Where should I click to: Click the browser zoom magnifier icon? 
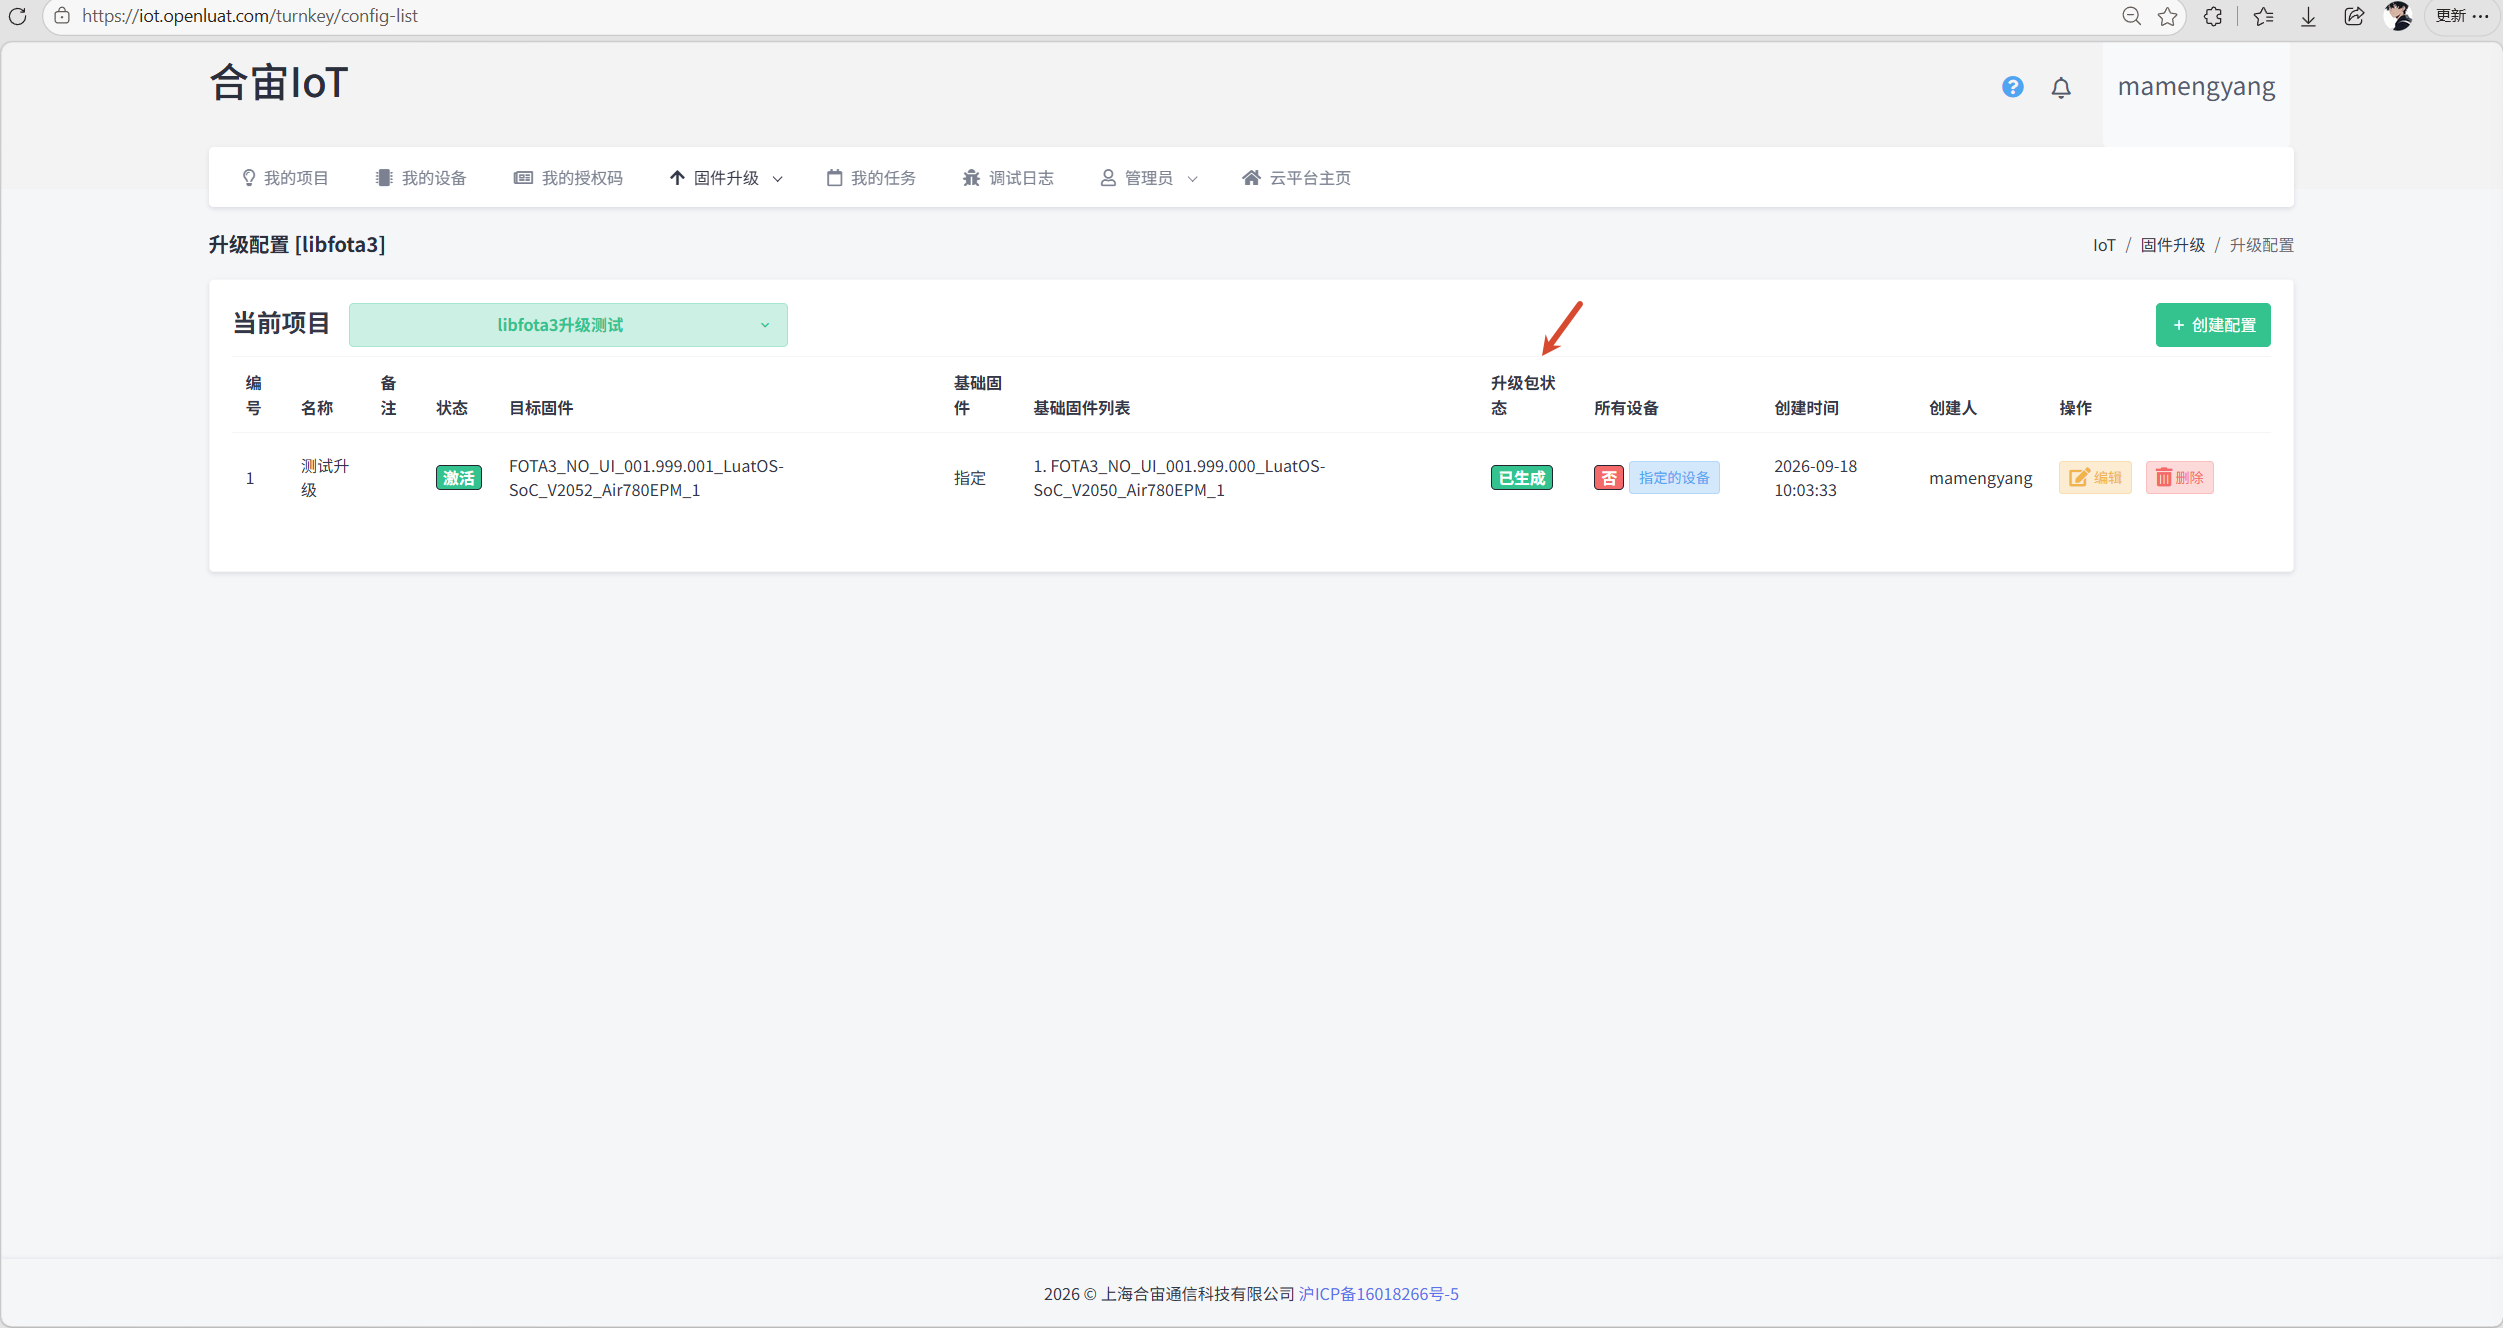(x=2131, y=16)
